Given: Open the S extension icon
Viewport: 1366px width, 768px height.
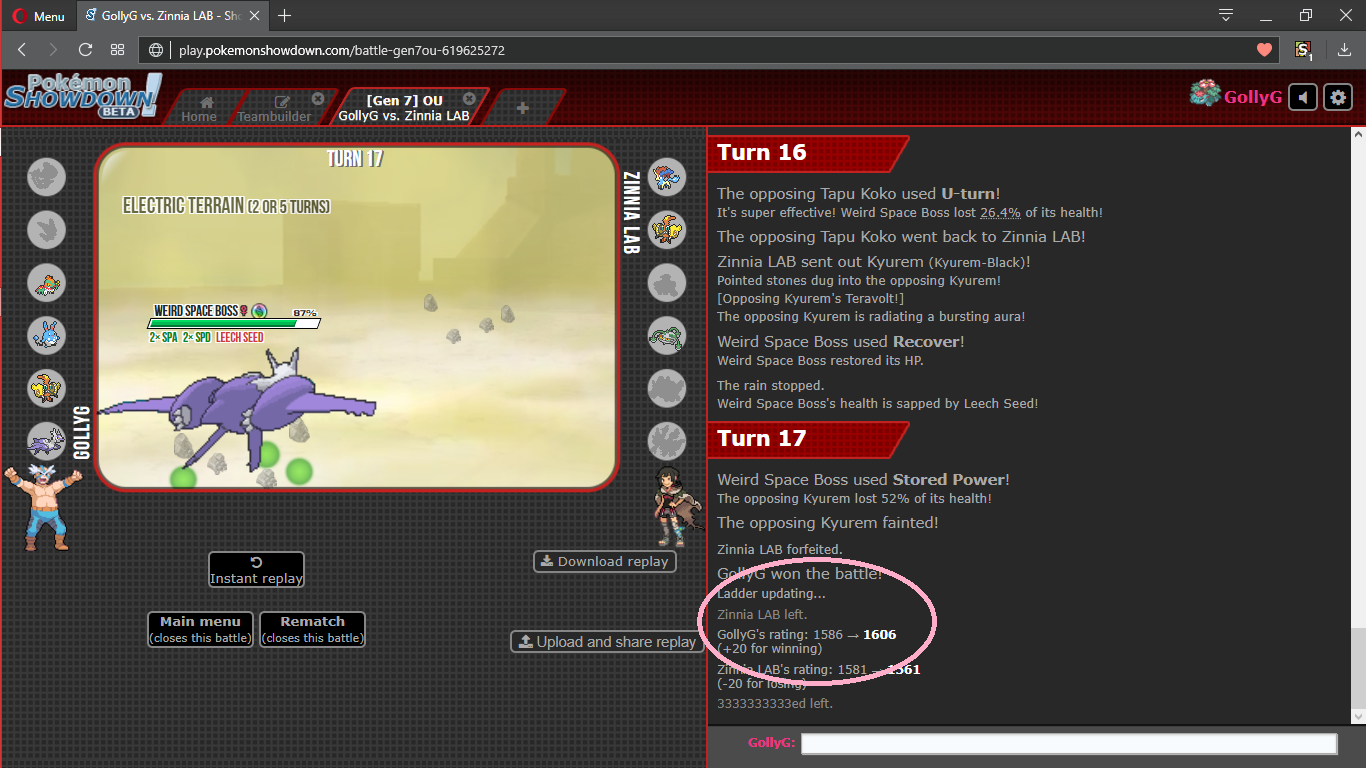Looking at the screenshot, I should click(x=1303, y=50).
